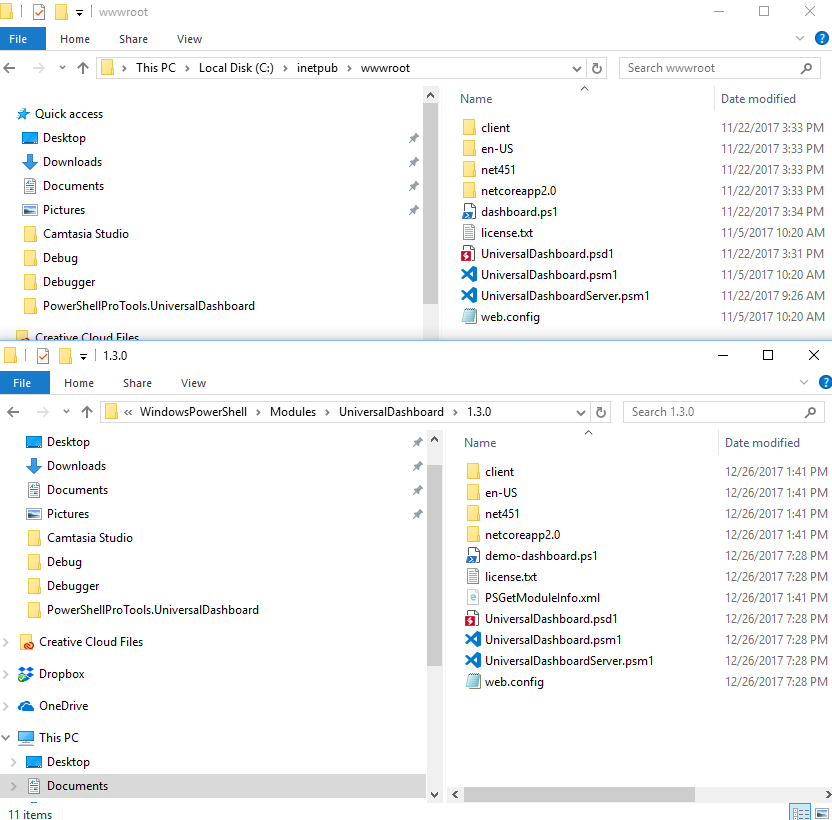
Task: Open the Share tab in the wwwroot window
Action: pyautogui.click(x=133, y=39)
